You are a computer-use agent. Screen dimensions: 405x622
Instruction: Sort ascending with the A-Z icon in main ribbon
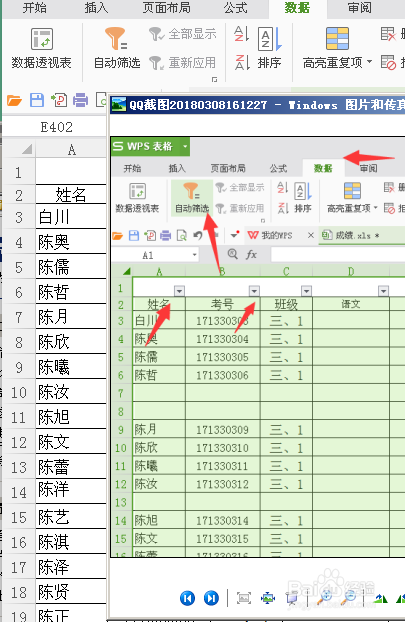pos(242,34)
